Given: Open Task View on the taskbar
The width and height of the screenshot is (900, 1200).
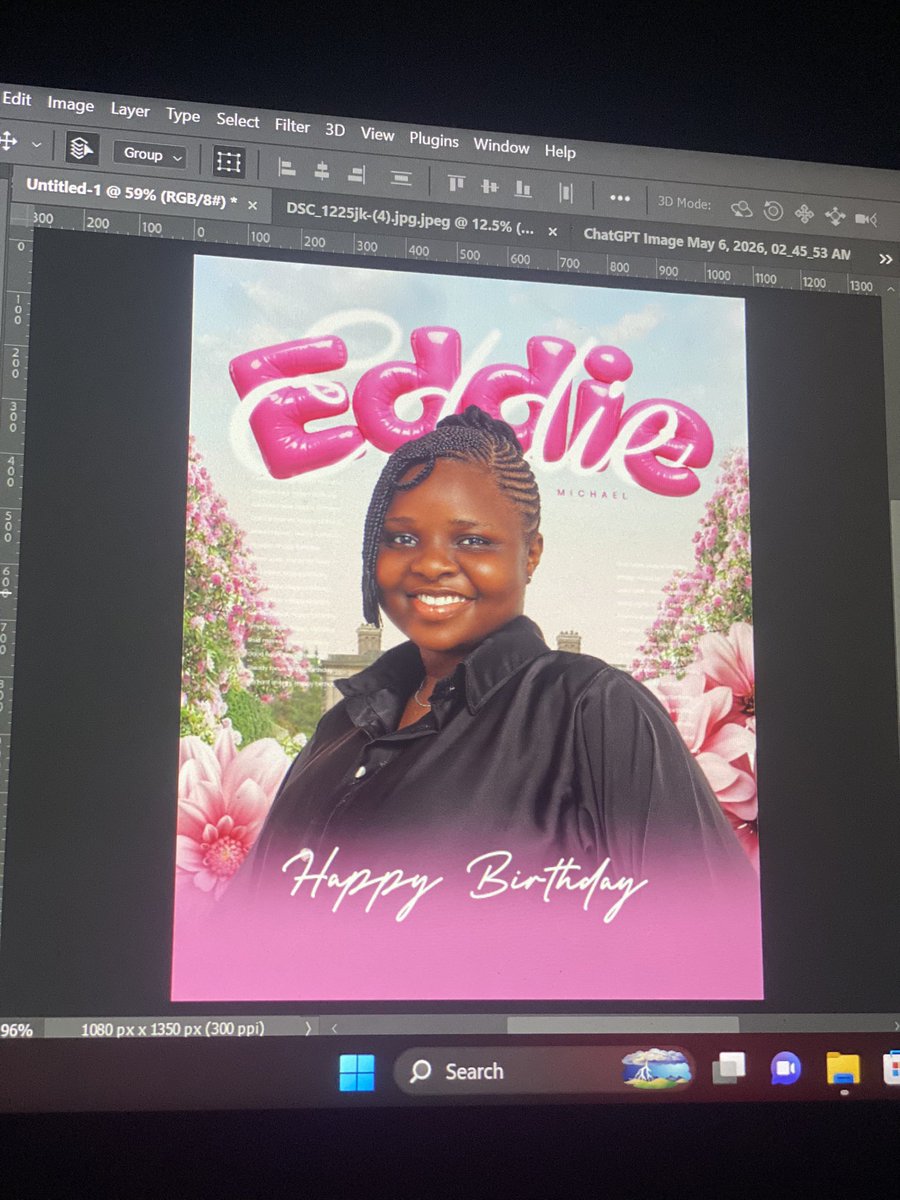Looking at the screenshot, I should click(729, 1069).
